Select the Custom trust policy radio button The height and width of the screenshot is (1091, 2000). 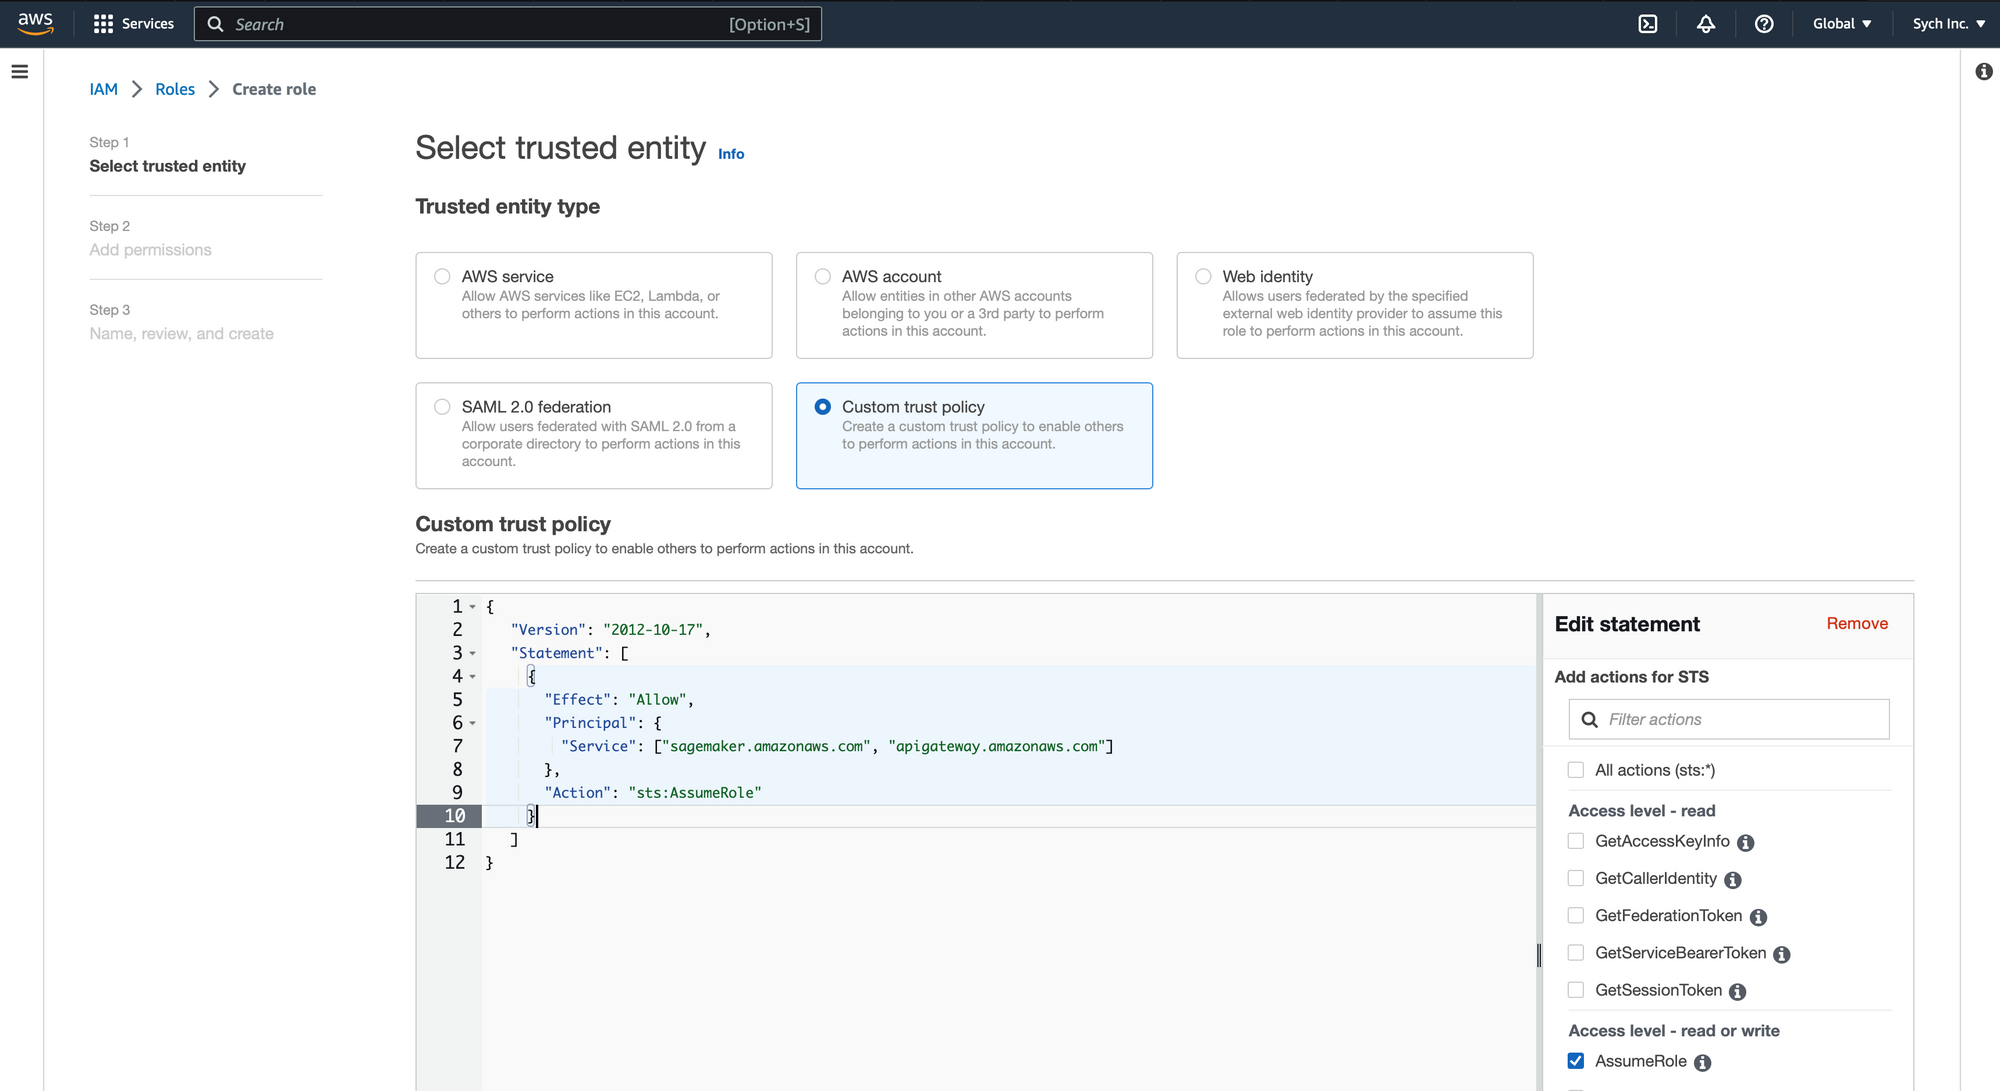tap(823, 407)
